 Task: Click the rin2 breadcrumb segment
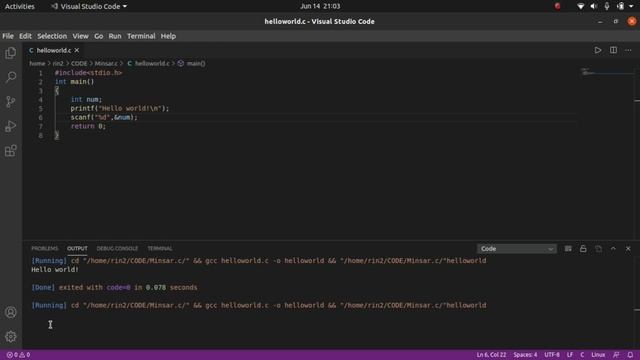pyautogui.click(x=58, y=64)
